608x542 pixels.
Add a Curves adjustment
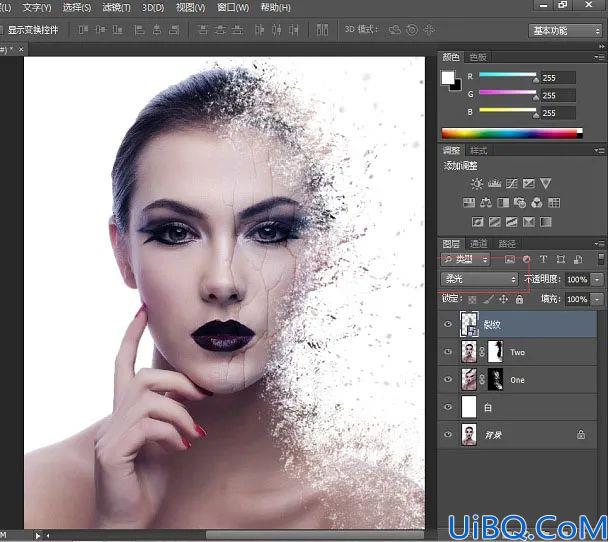coord(511,183)
